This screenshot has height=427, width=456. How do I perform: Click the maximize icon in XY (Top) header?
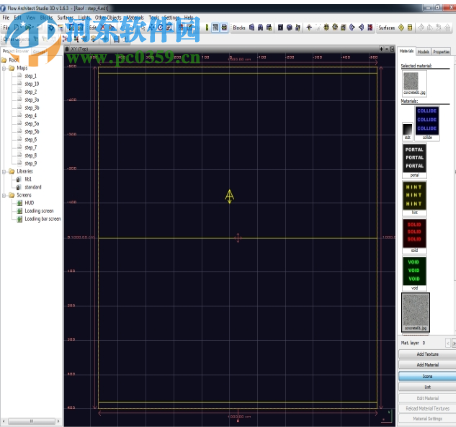392,49
